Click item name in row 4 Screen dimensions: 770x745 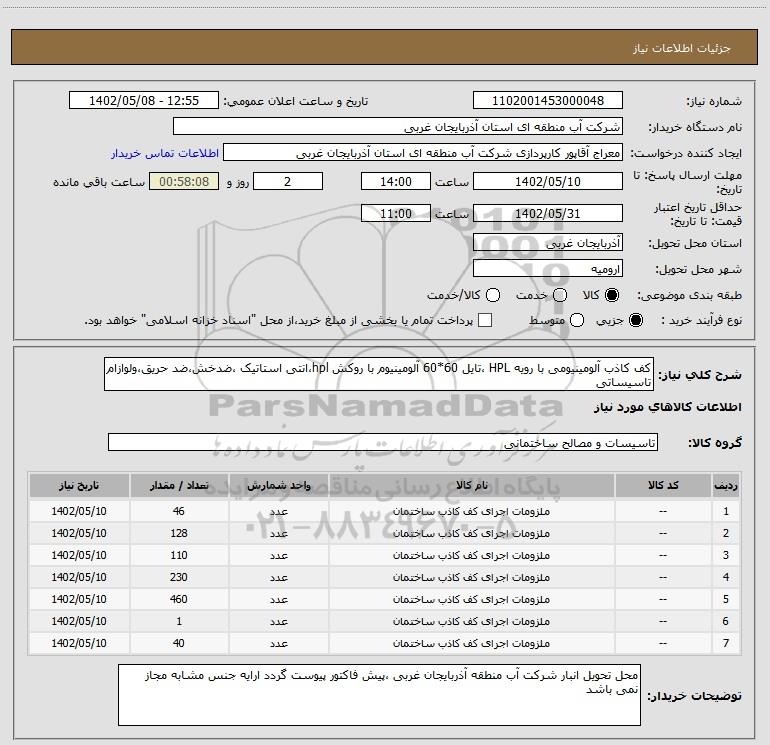471,577
